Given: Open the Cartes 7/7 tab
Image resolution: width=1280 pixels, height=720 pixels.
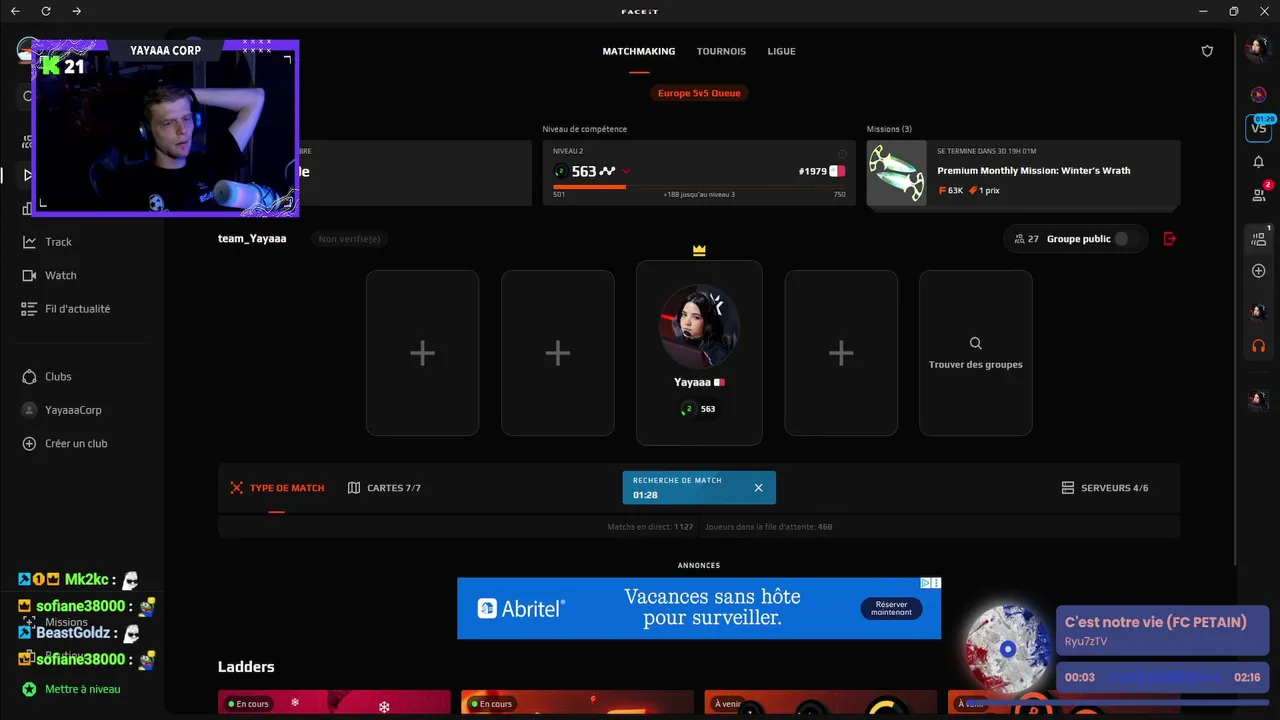Looking at the screenshot, I should (384, 488).
